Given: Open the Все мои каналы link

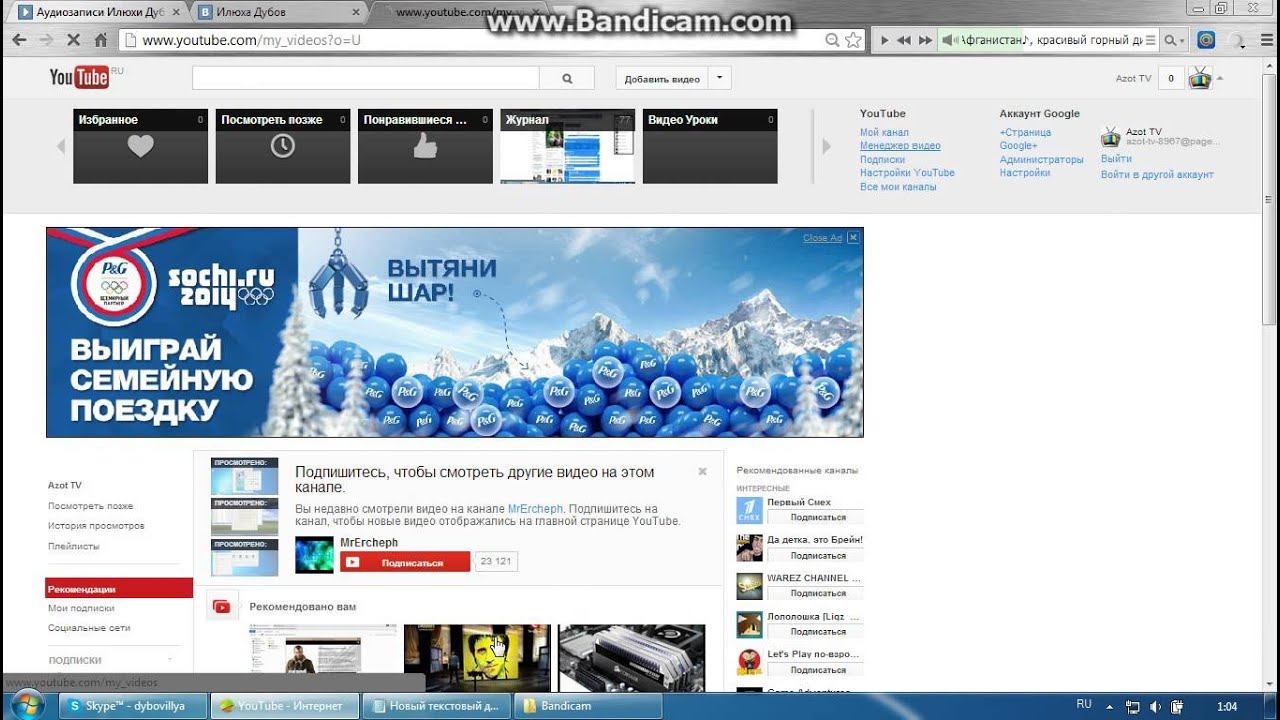Looking at the screenshot, I should 898,187.
